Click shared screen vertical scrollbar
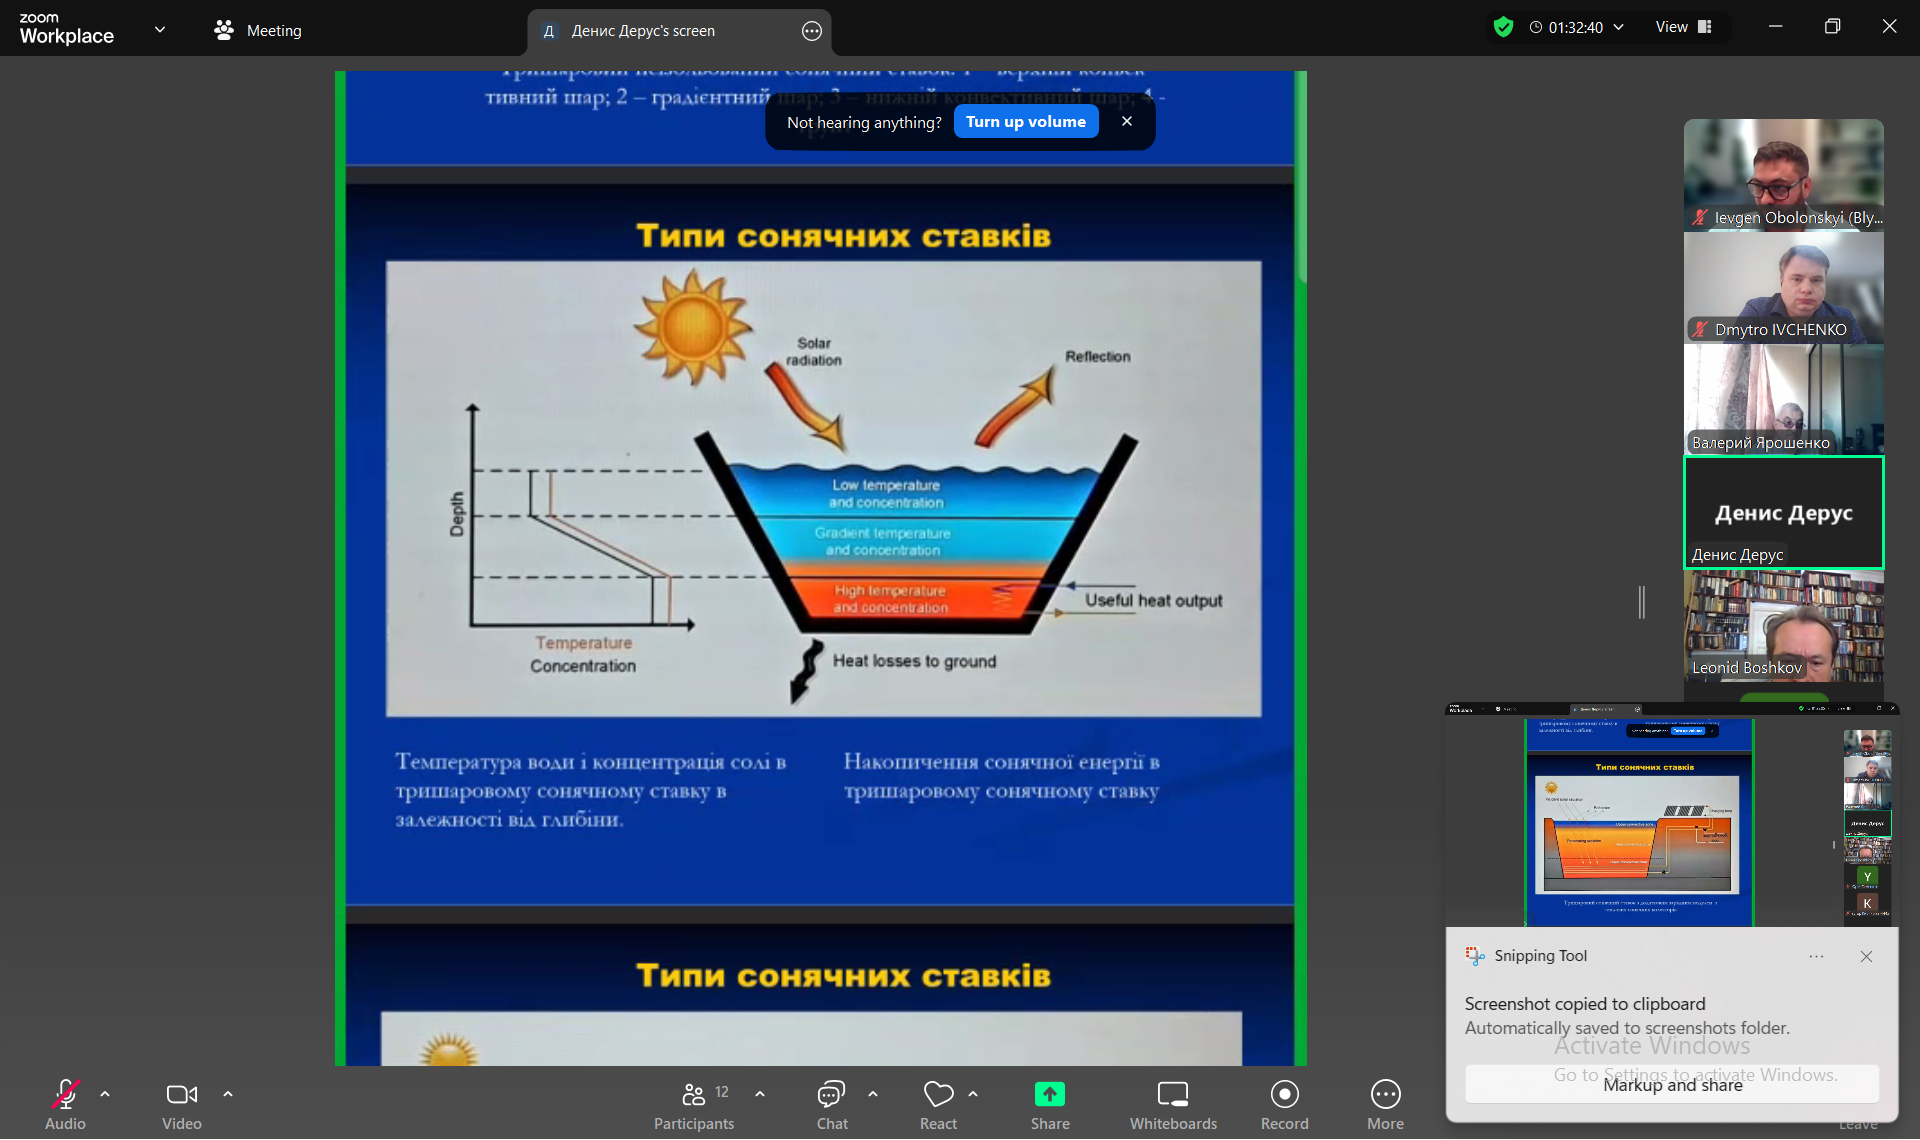The image size is (1920, 1140). point(1301,176)
